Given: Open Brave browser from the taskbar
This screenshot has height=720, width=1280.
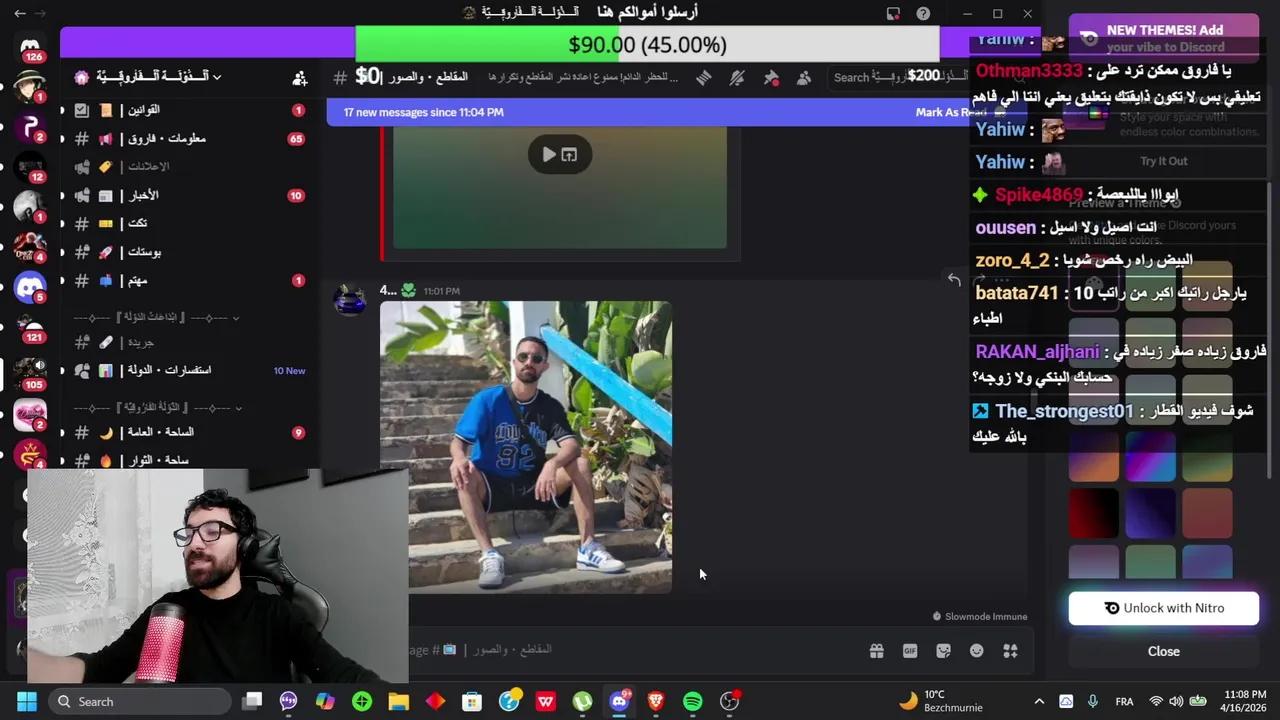Looking at the screenshot, I should tap(656, 702).
